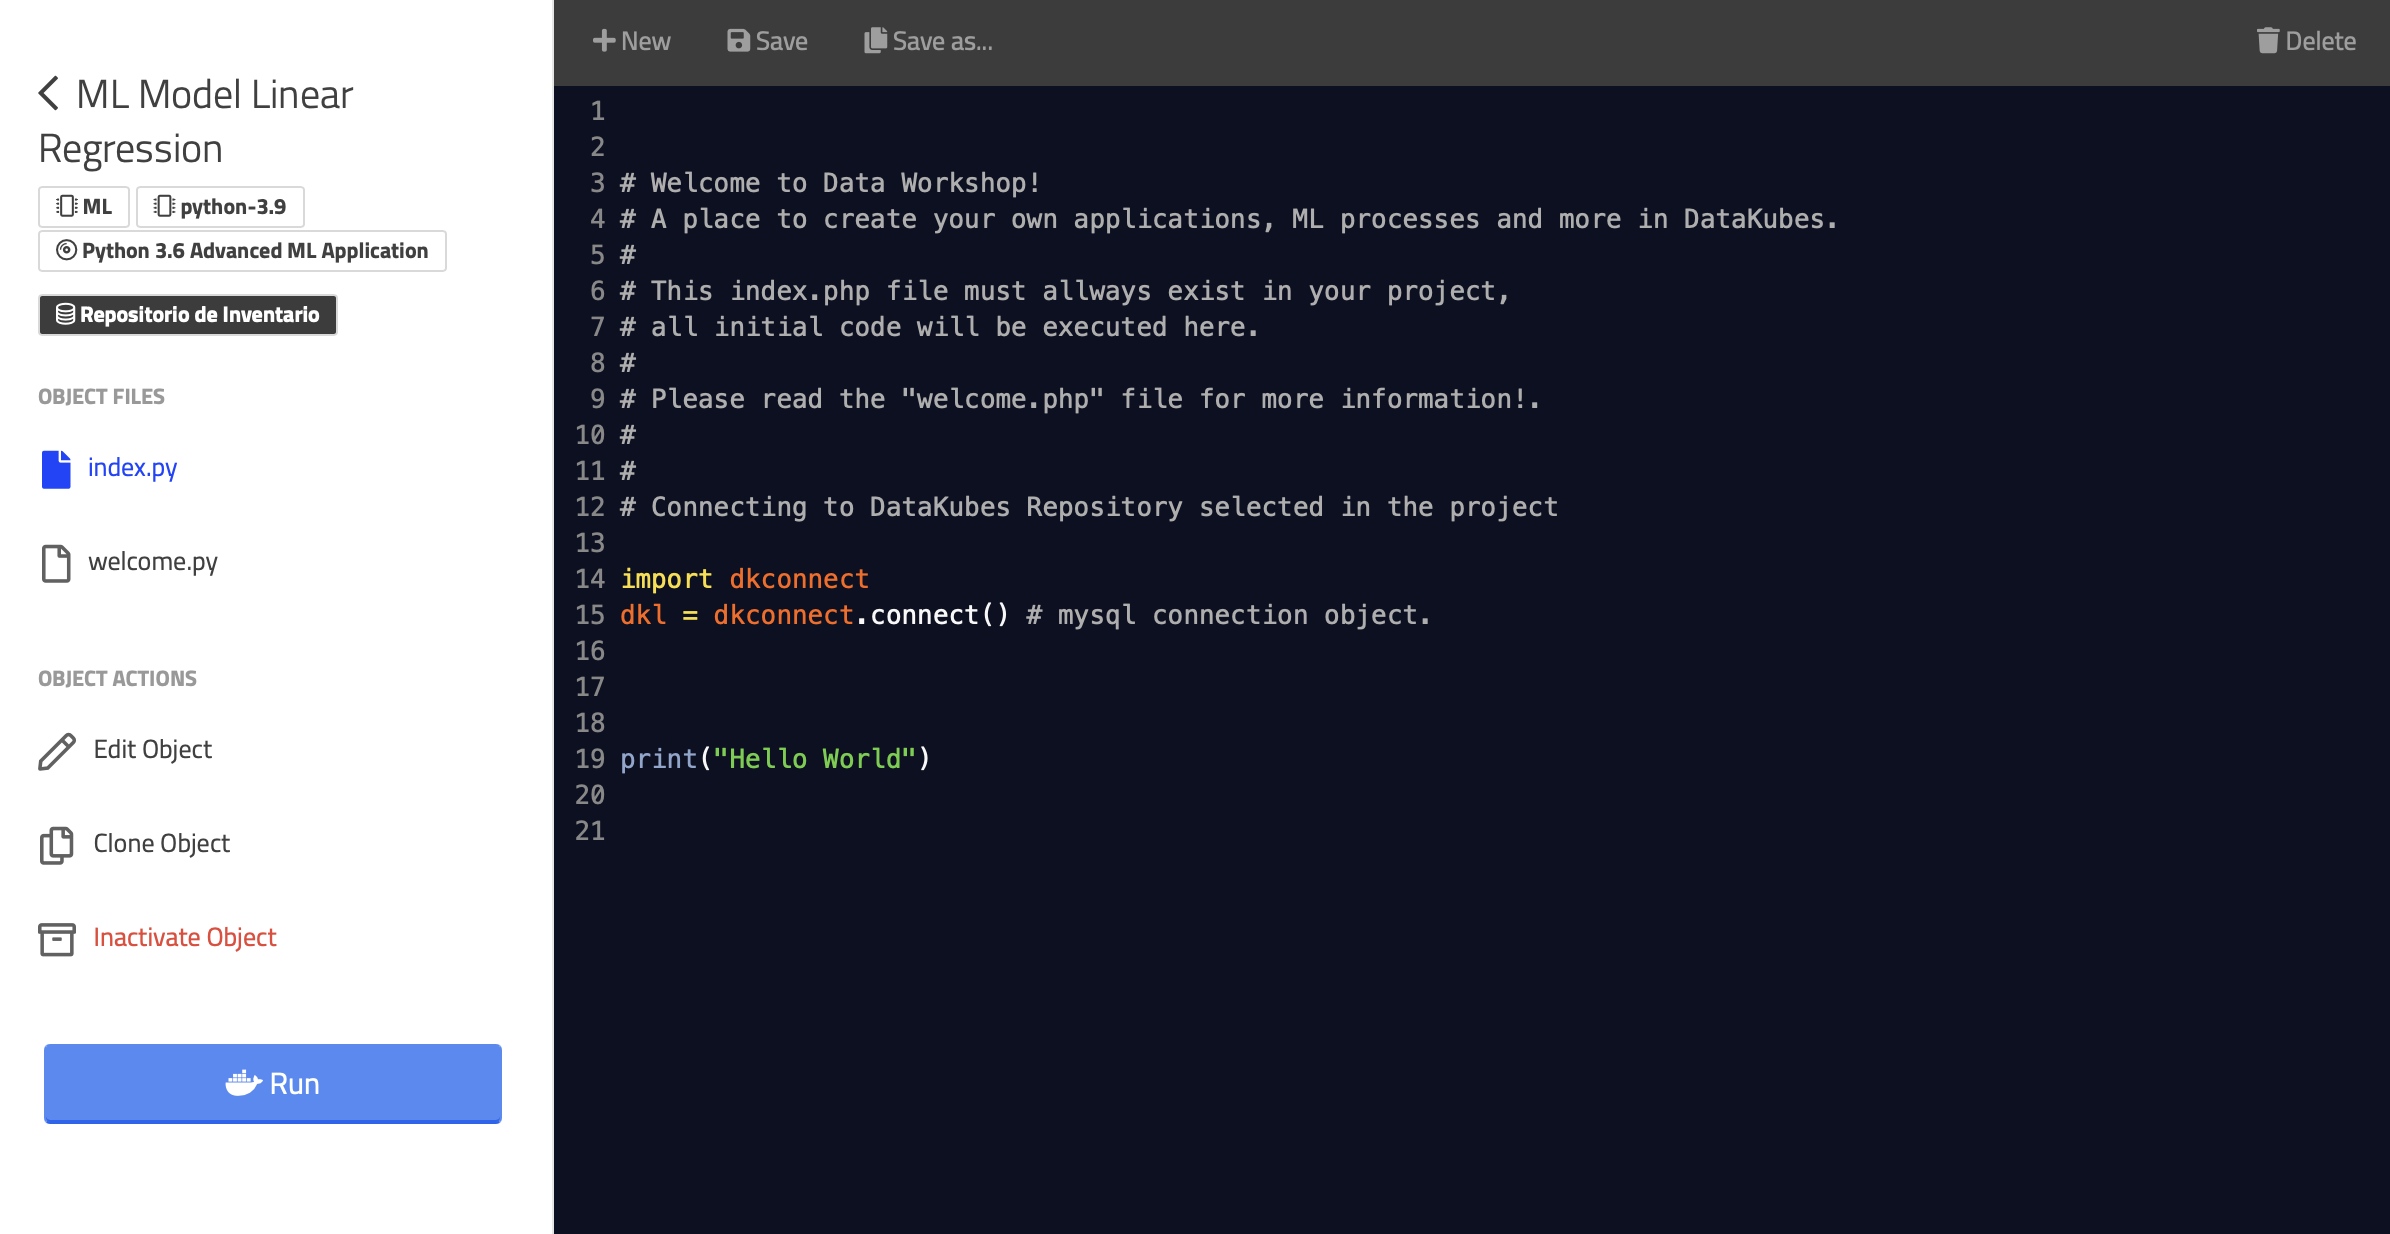This screenshot has width=2390, height=1234.
Task: Select the python-3.9 tag badge
Action: tap(220, 207)
